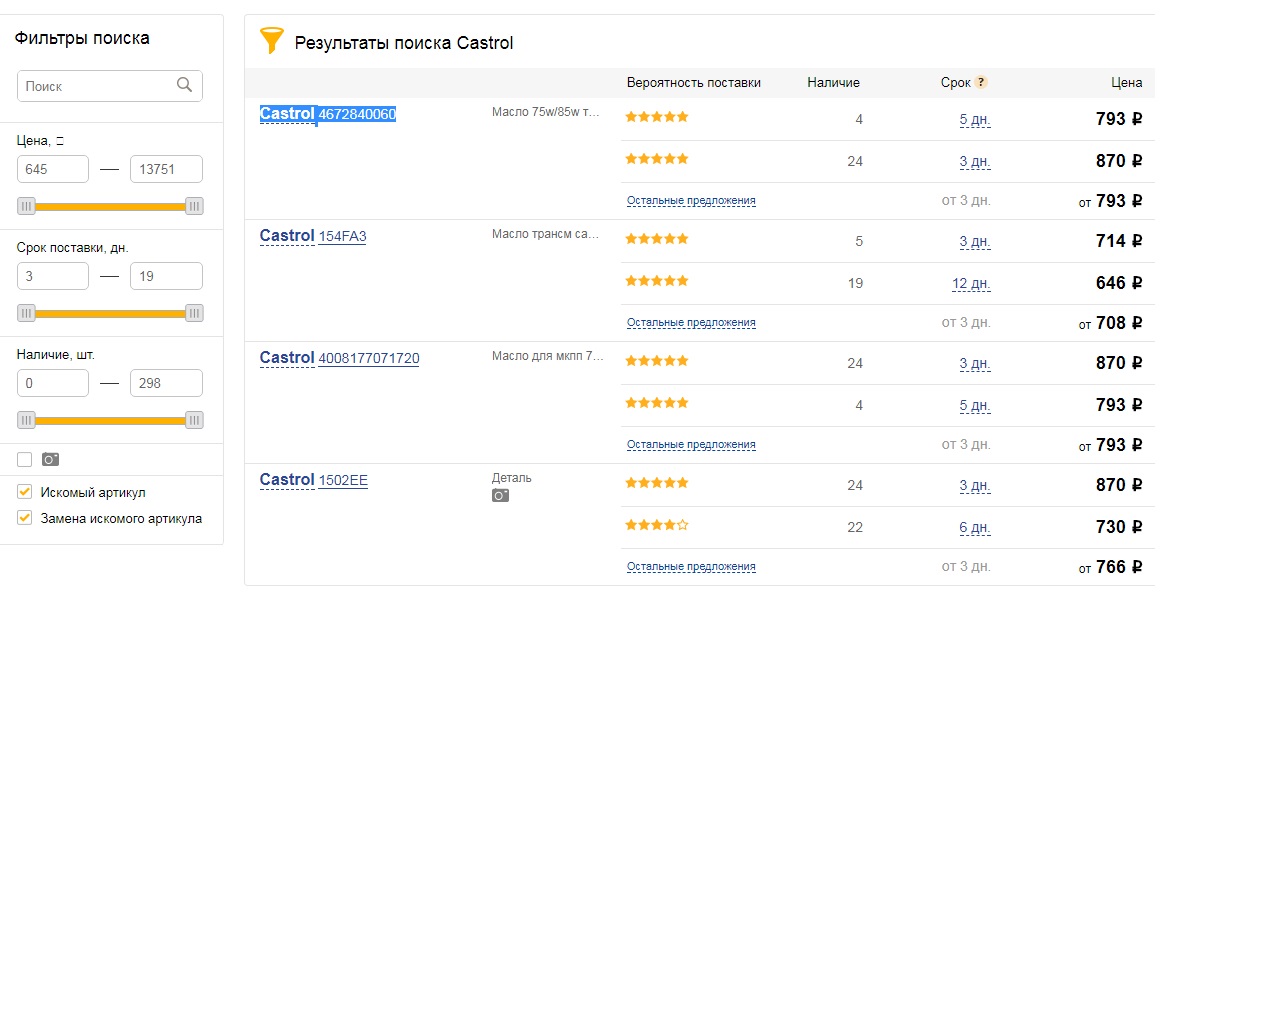Click minimum stock field showing 0
The height and width of the screenshot is (1024, 1280).
[53, 383]
